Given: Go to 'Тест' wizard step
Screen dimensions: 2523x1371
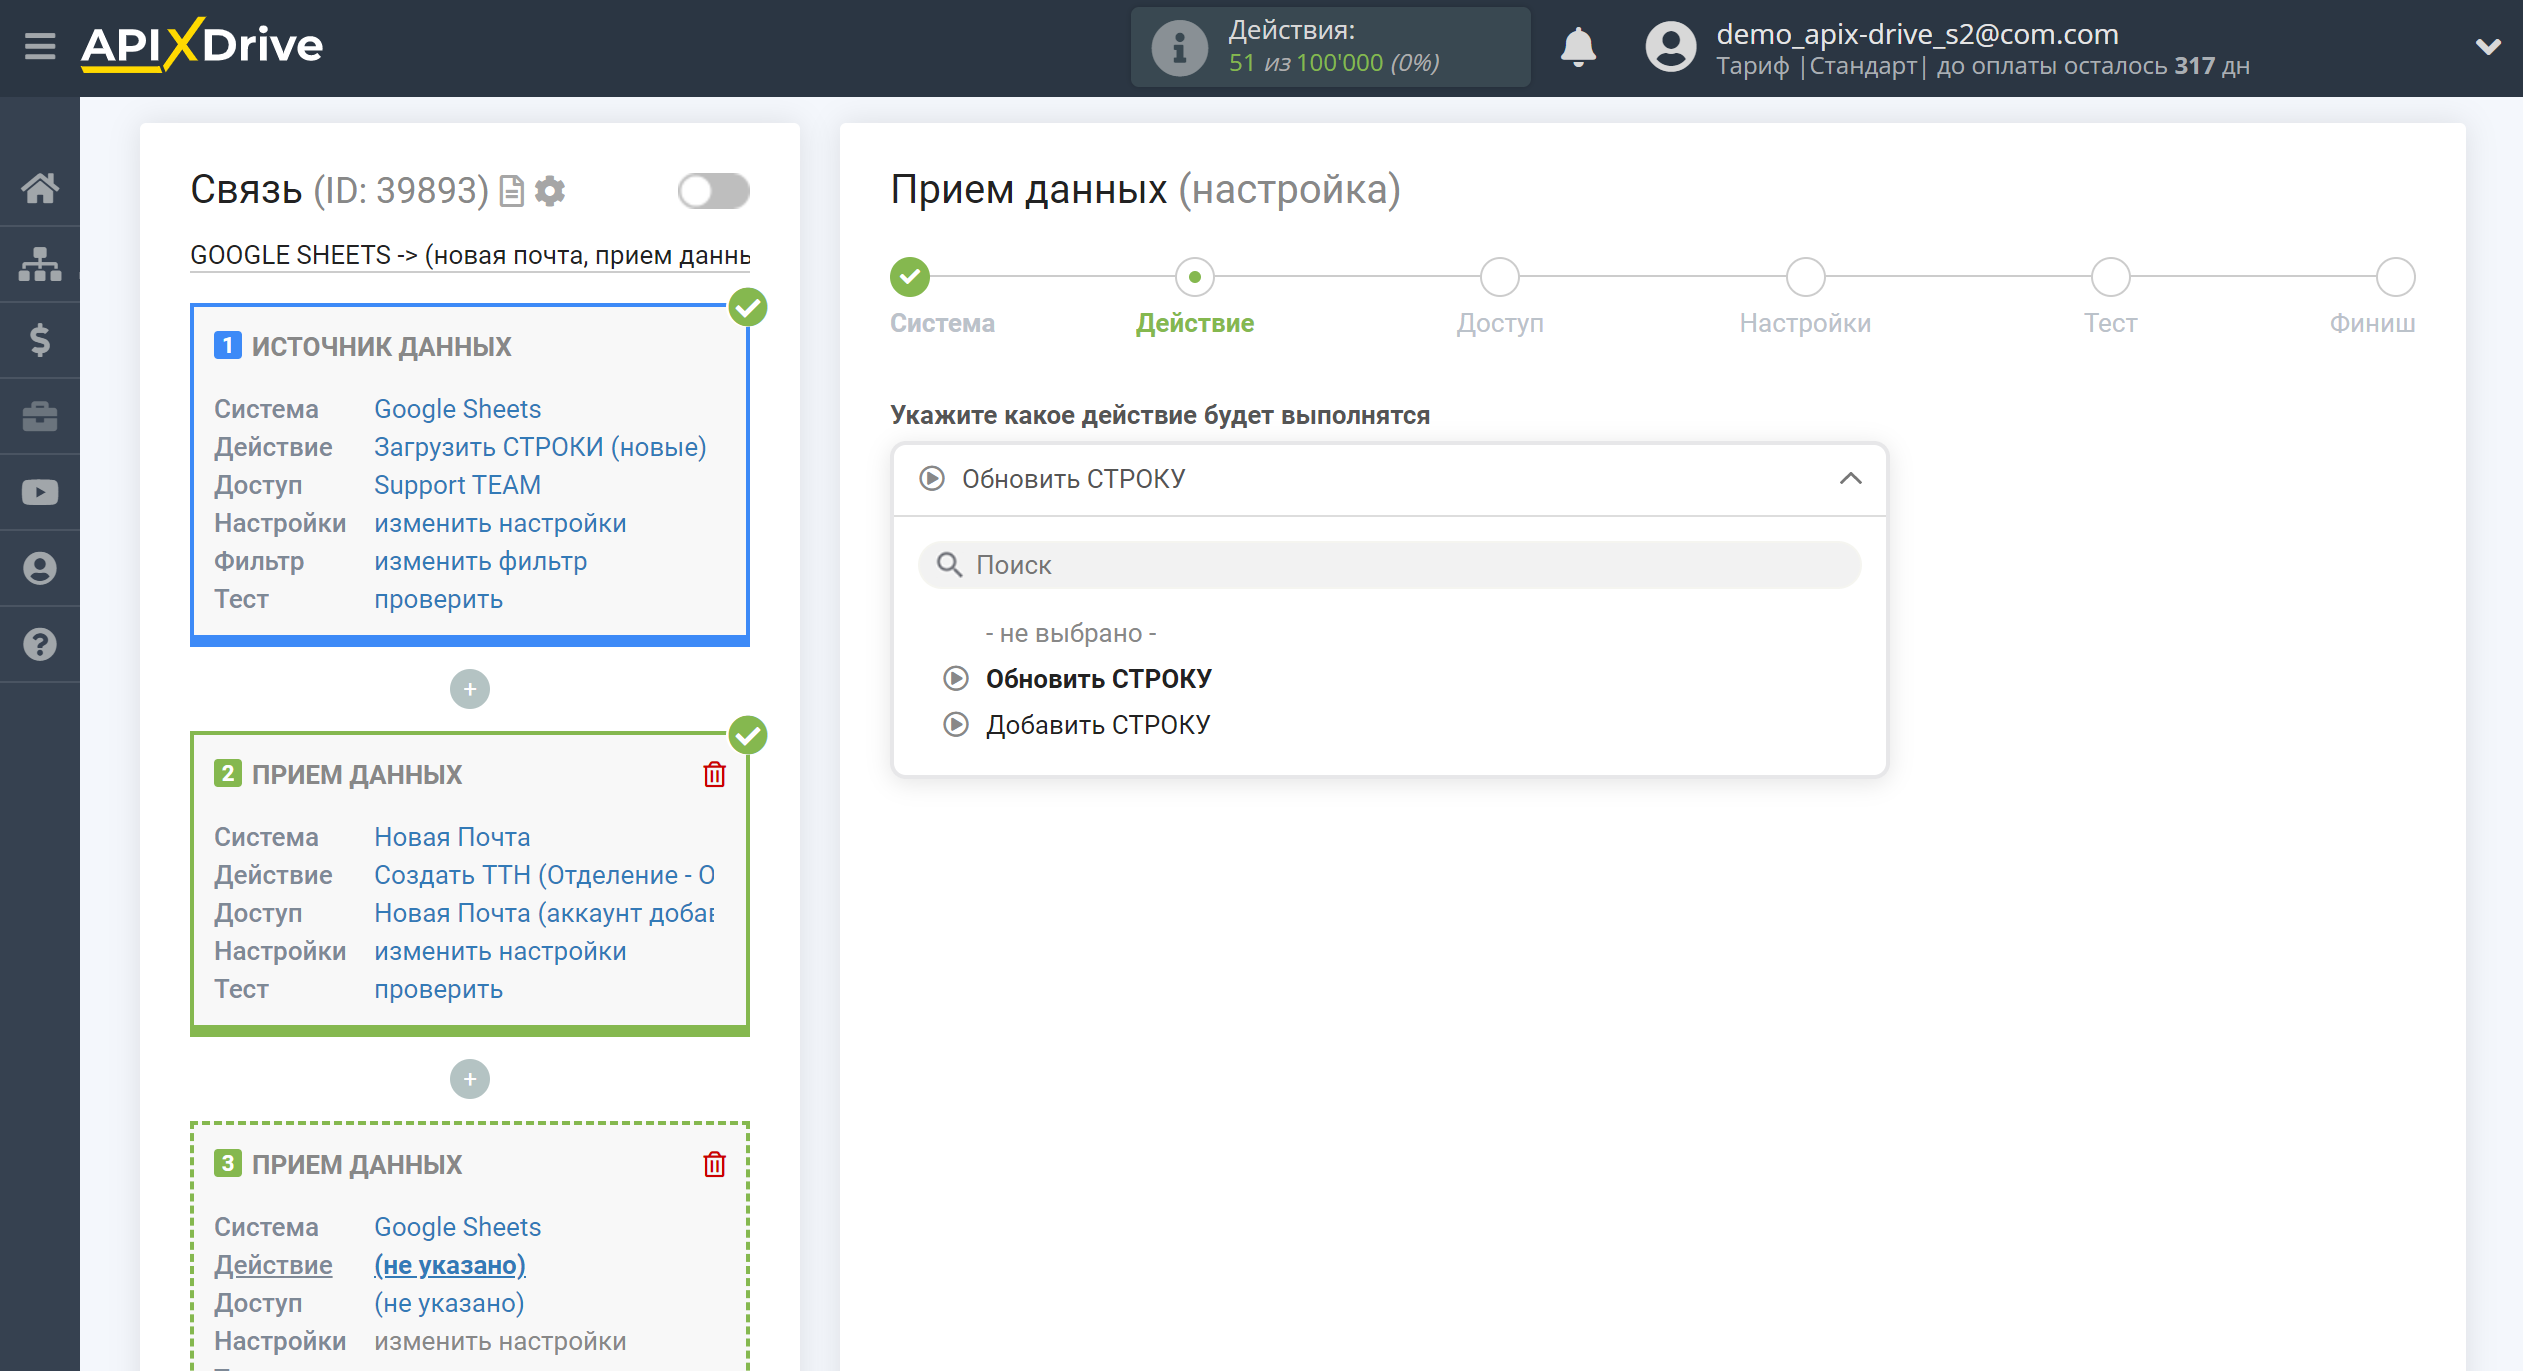Looking at the screenshot, I should pos(2110,277).
